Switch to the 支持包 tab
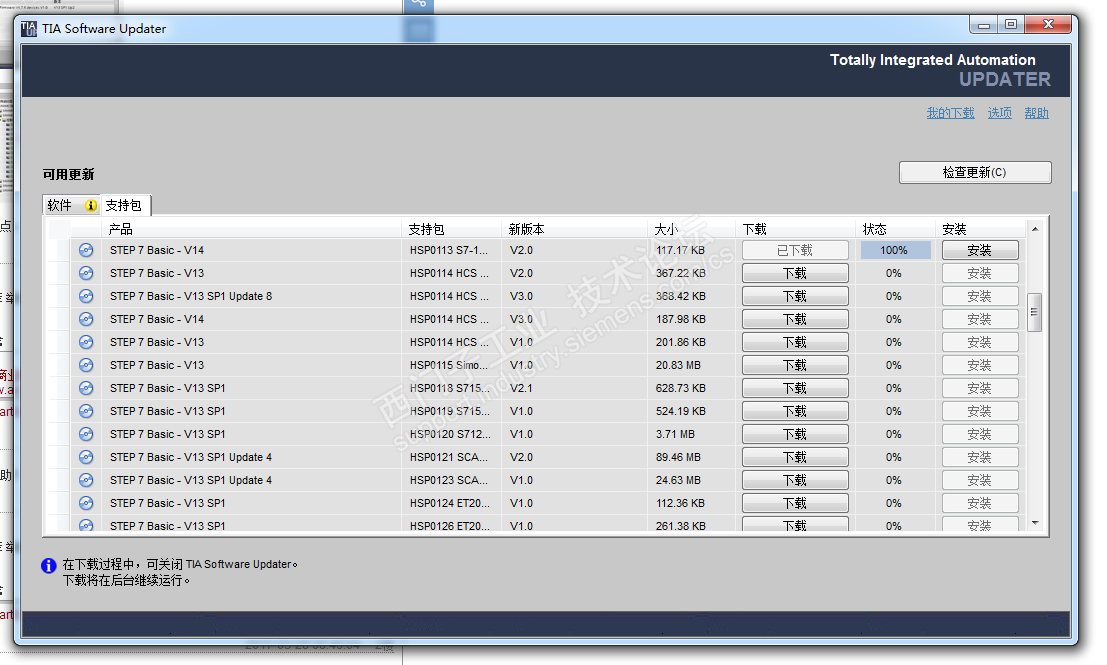The height and width of the screenshot is (665, 1107). (124, 205)
